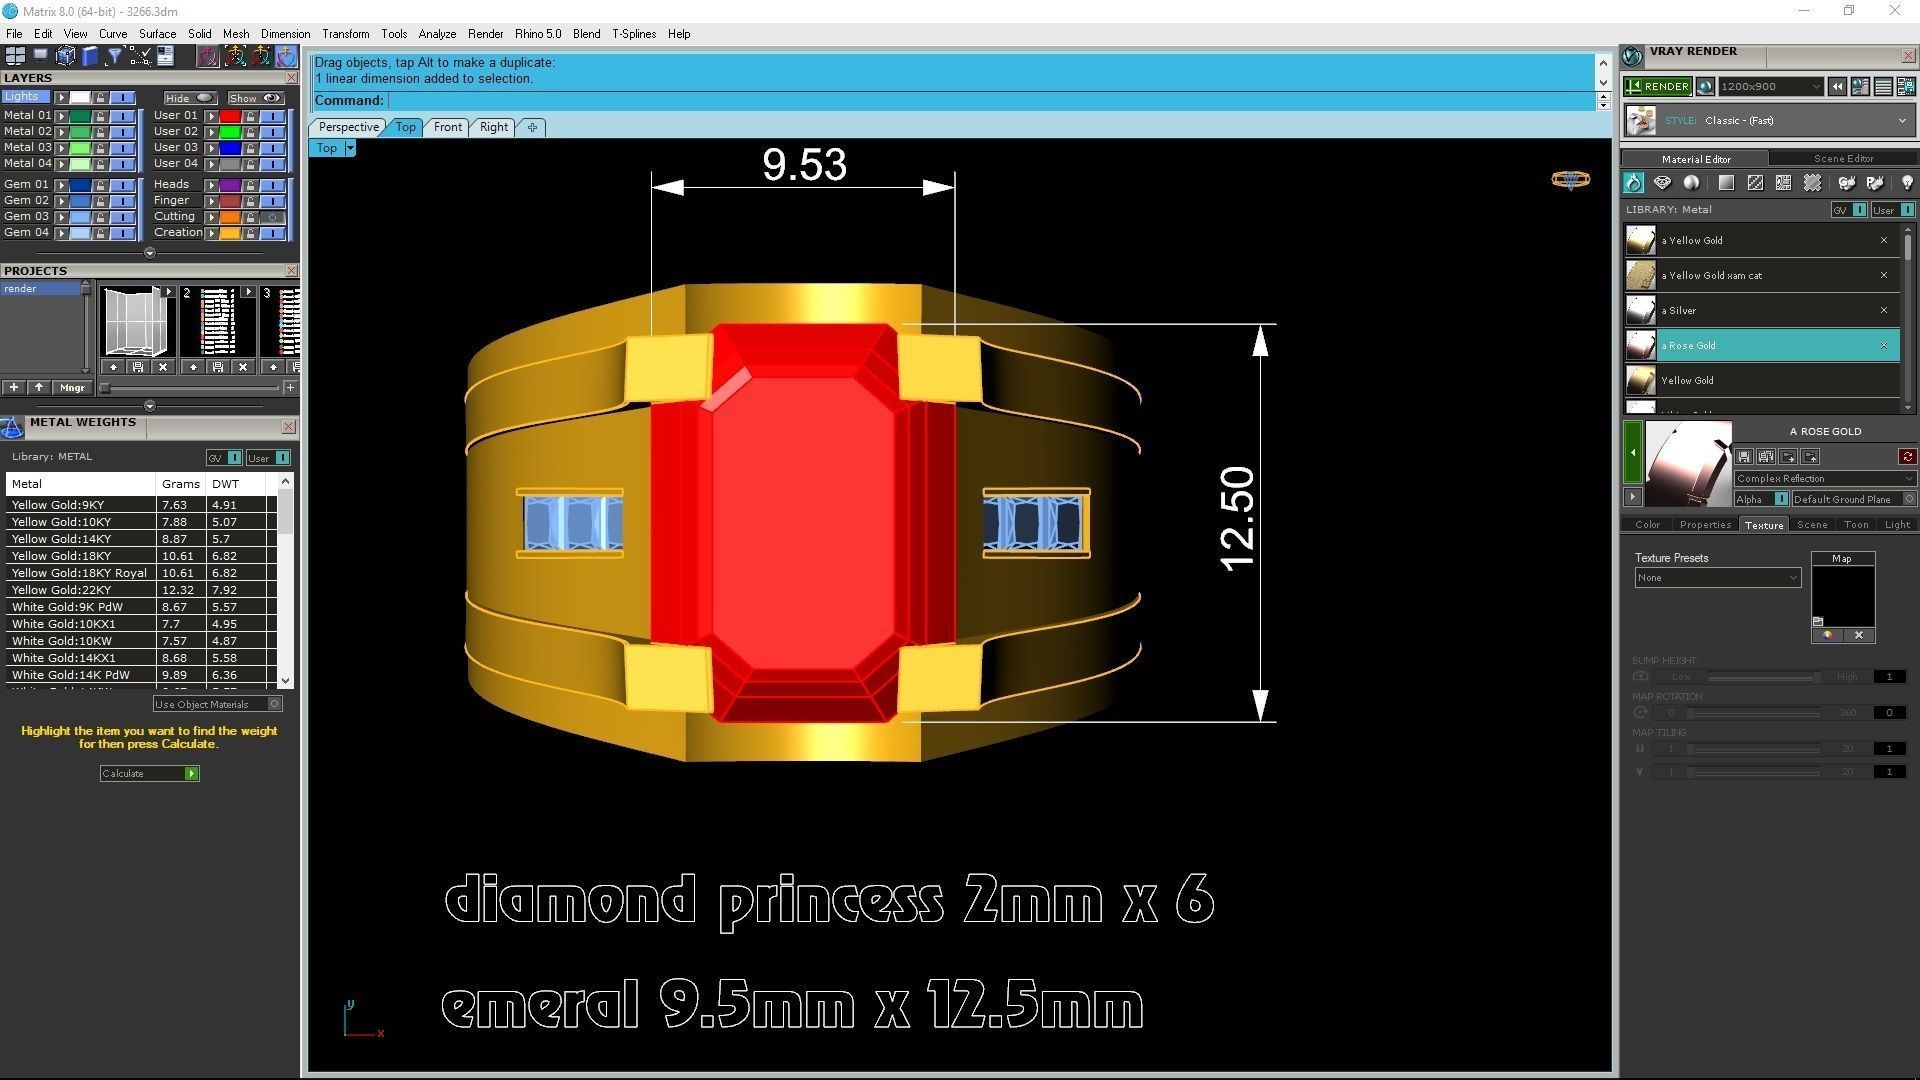Click the selection filter funnel icon
Viewport: 1920px width, 1080px height.
115,56
